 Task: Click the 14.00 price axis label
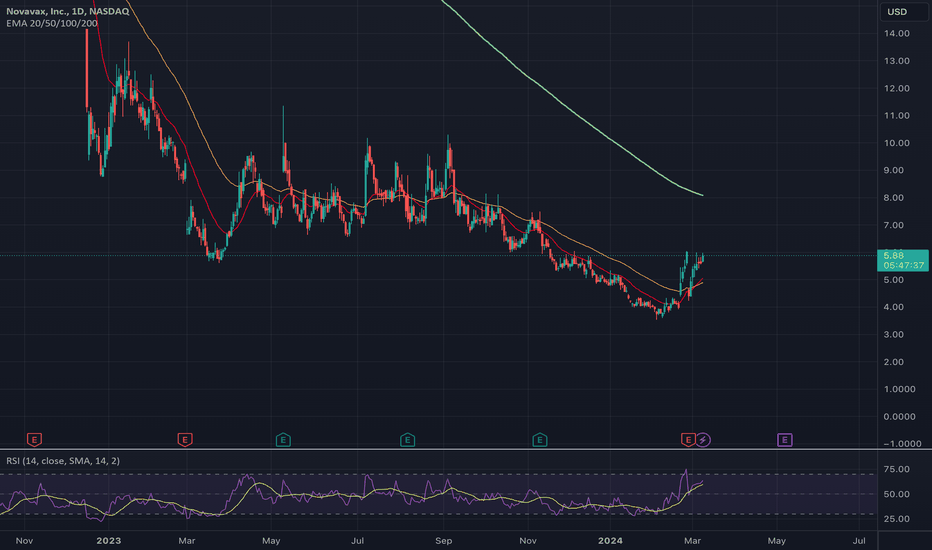pyautogui.click(x=896, y=33)
